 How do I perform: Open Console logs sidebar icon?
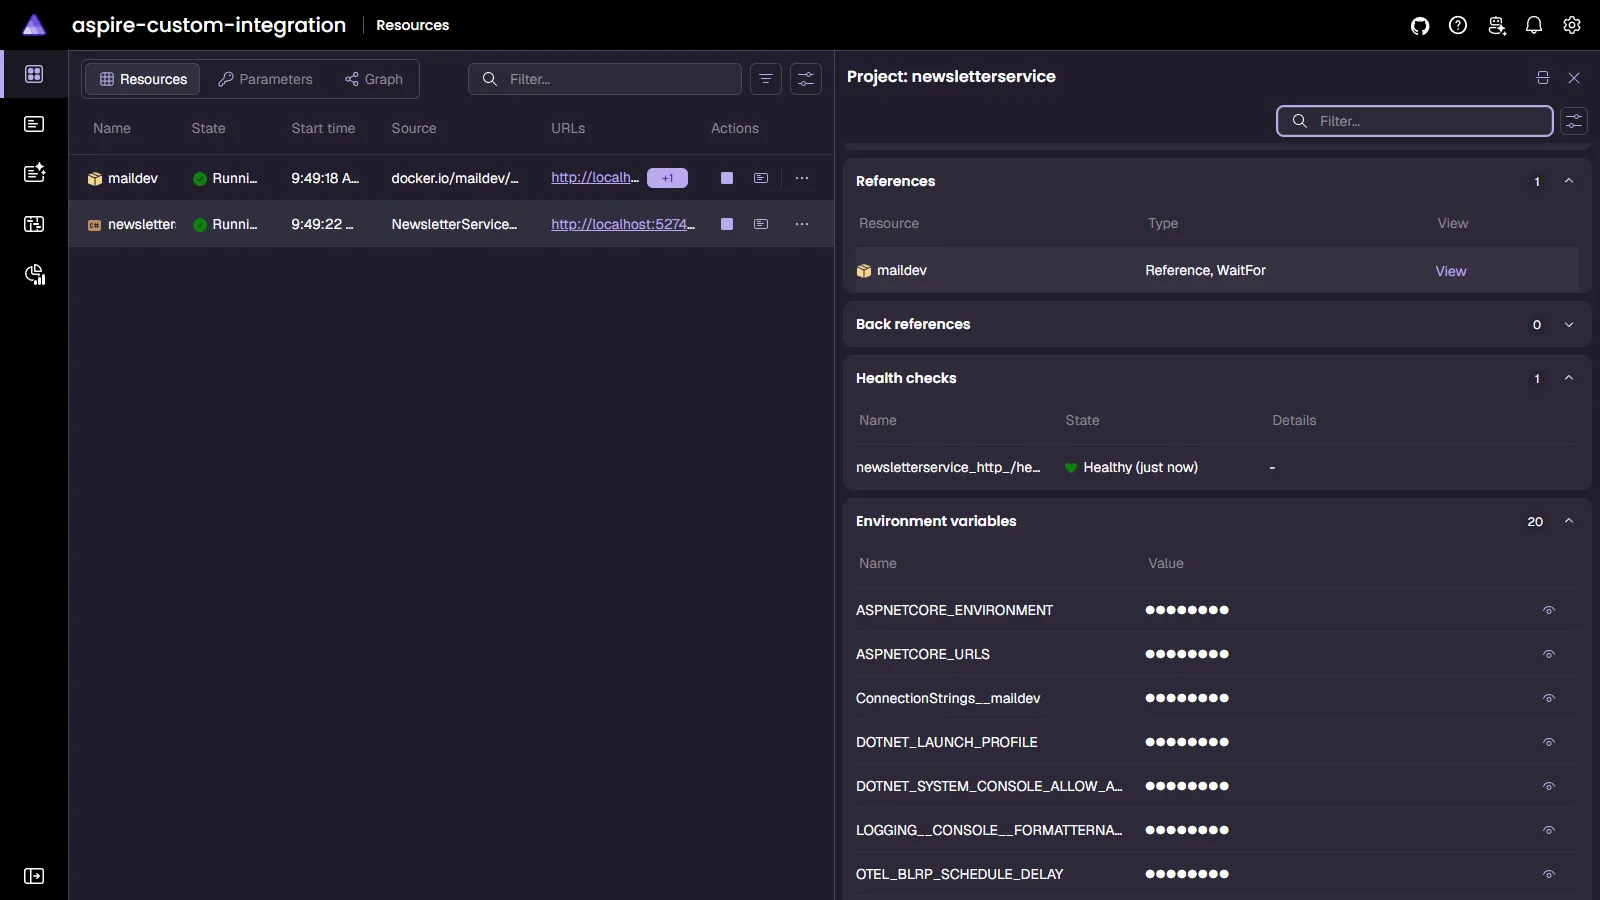click(x=34, y=124)
